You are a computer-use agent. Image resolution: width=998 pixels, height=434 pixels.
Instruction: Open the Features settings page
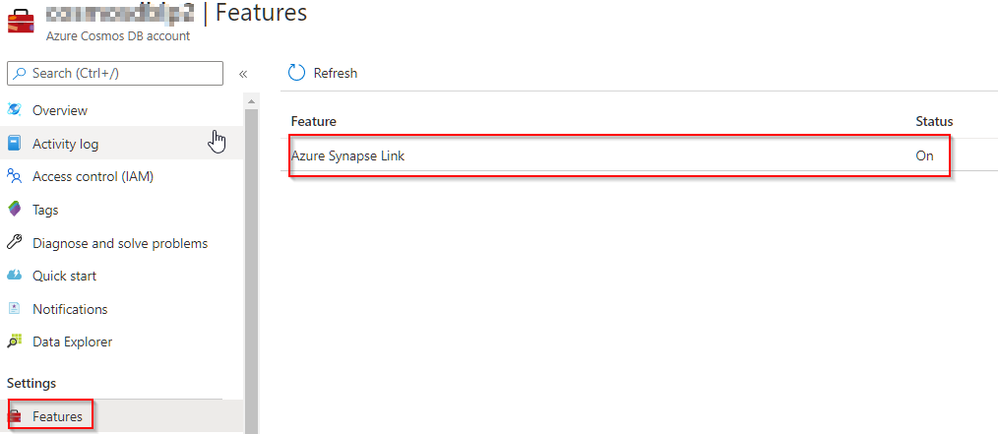[x=57, y=416]
